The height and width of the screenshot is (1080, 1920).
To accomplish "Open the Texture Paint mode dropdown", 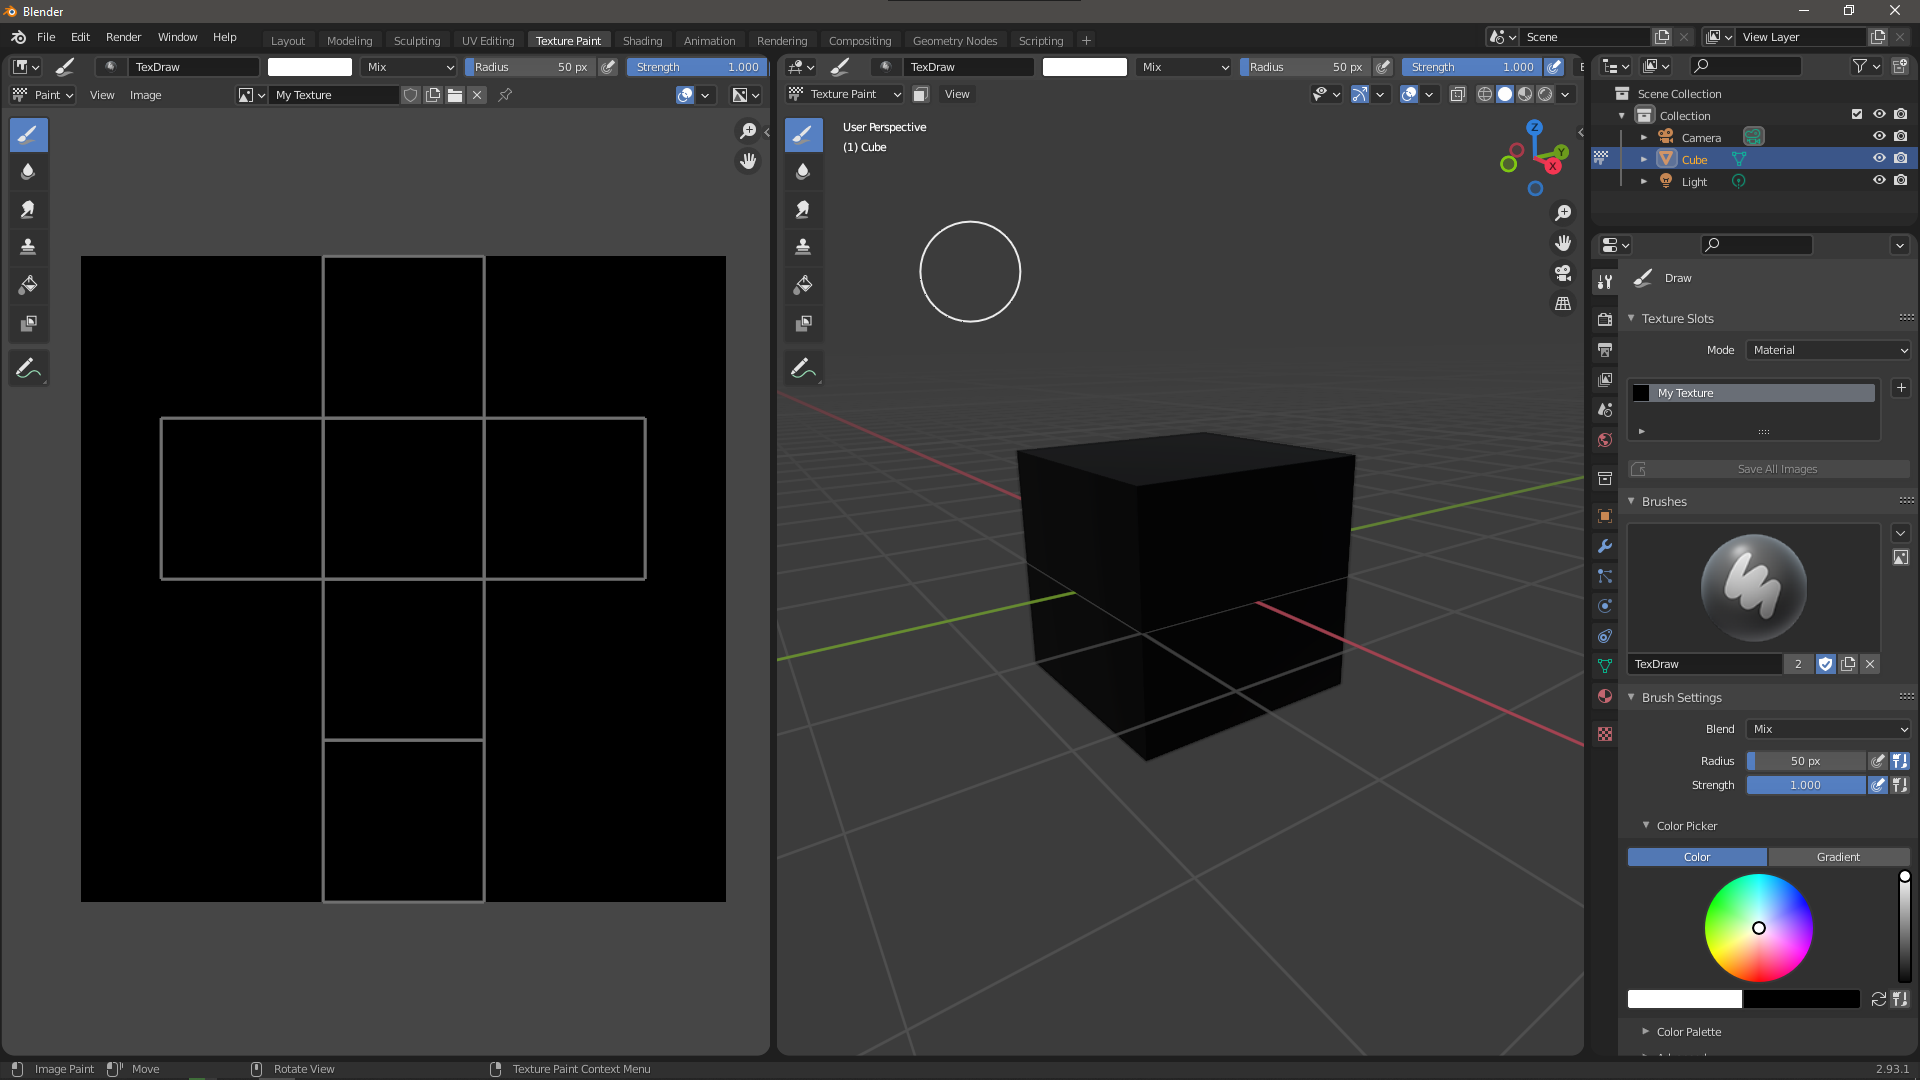I will point(845,94).
